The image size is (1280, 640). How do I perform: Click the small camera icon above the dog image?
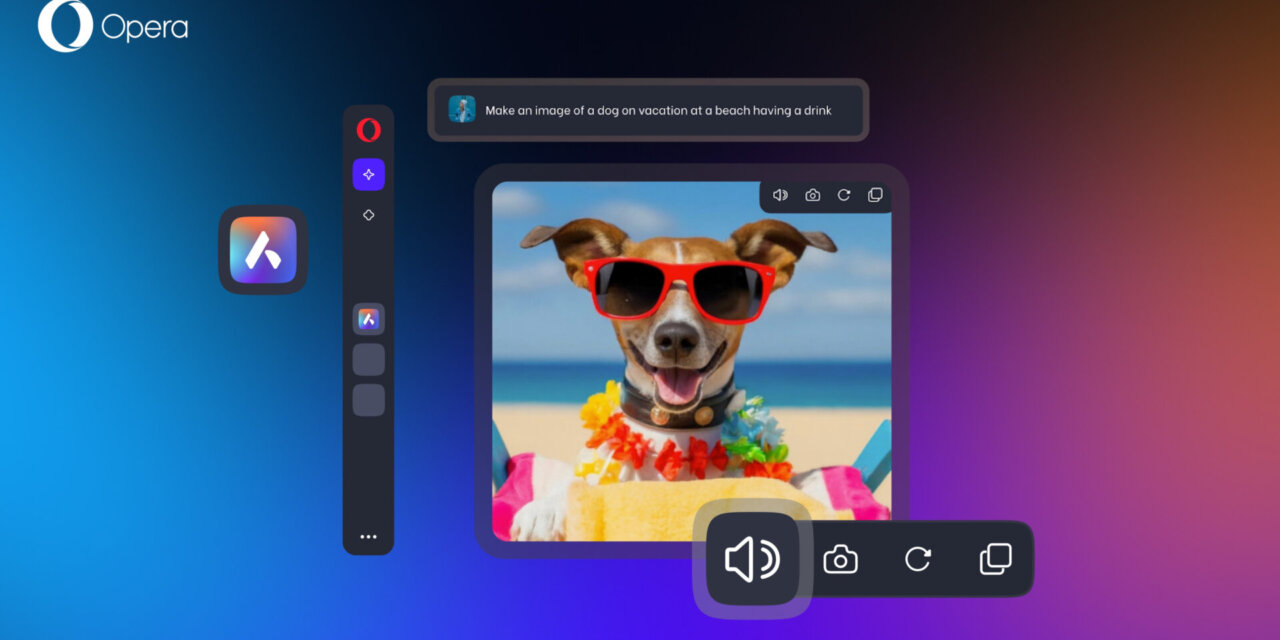(812, 195)
